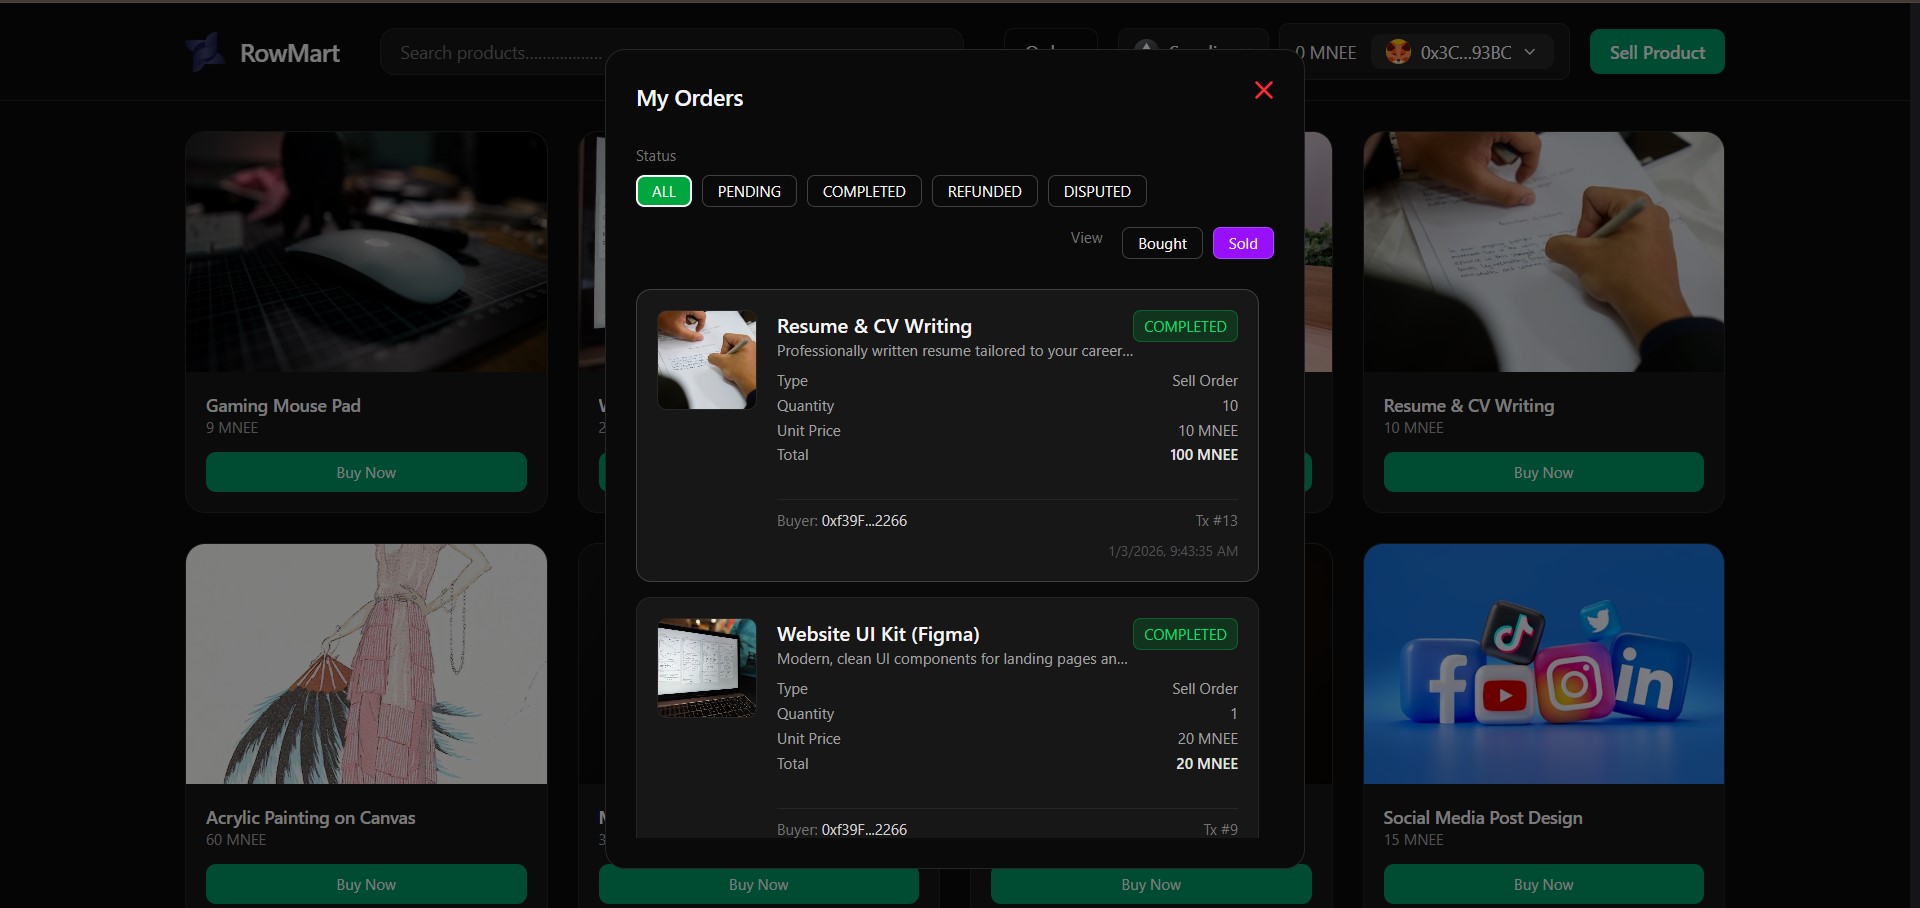Click the order title Website UI Kit (Figma)
This screenshot has height=908, width=1920.
878,634
